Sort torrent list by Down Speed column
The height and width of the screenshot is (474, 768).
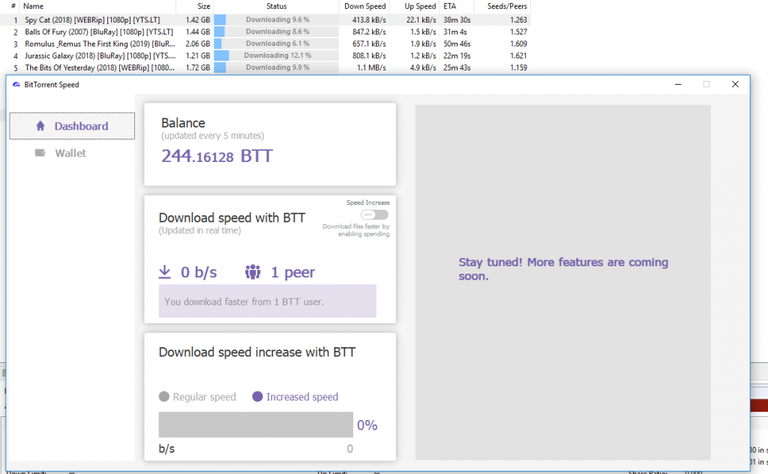tap(364, 6)
